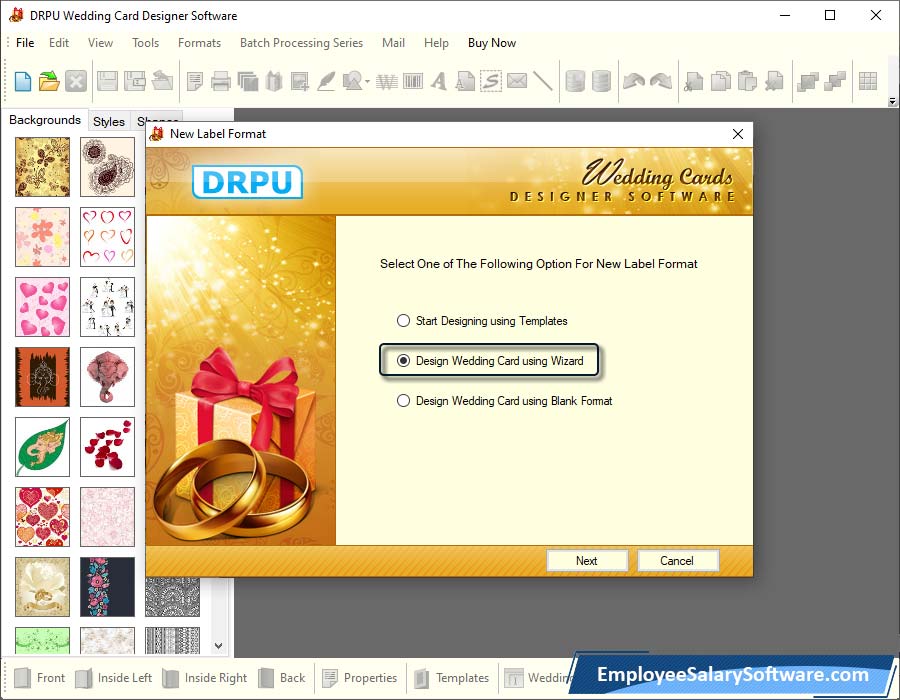Click the Shapes tool icon
900x700 pixels.
[x=352, y=81]
